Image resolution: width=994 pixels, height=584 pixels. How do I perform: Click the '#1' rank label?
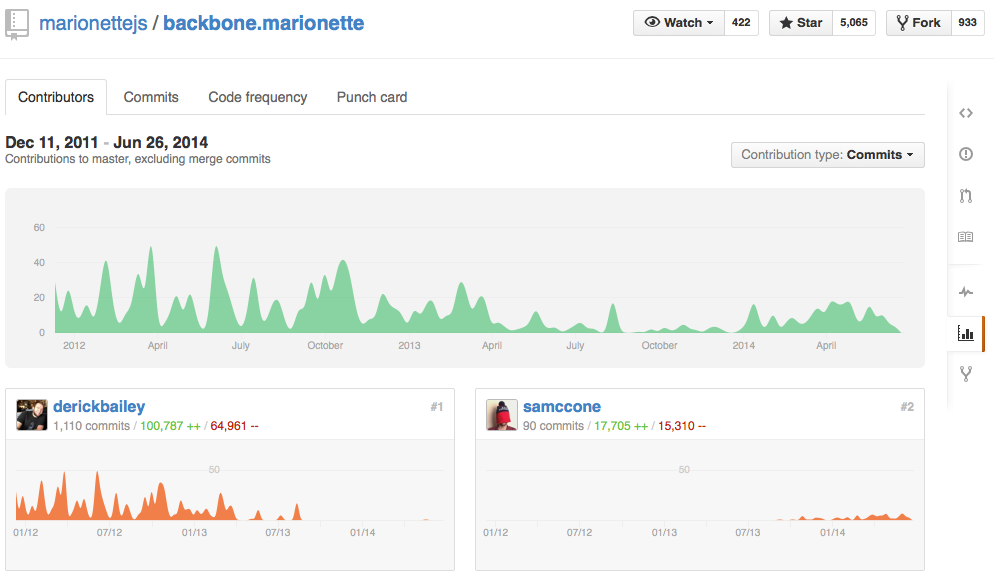point(437,407)
